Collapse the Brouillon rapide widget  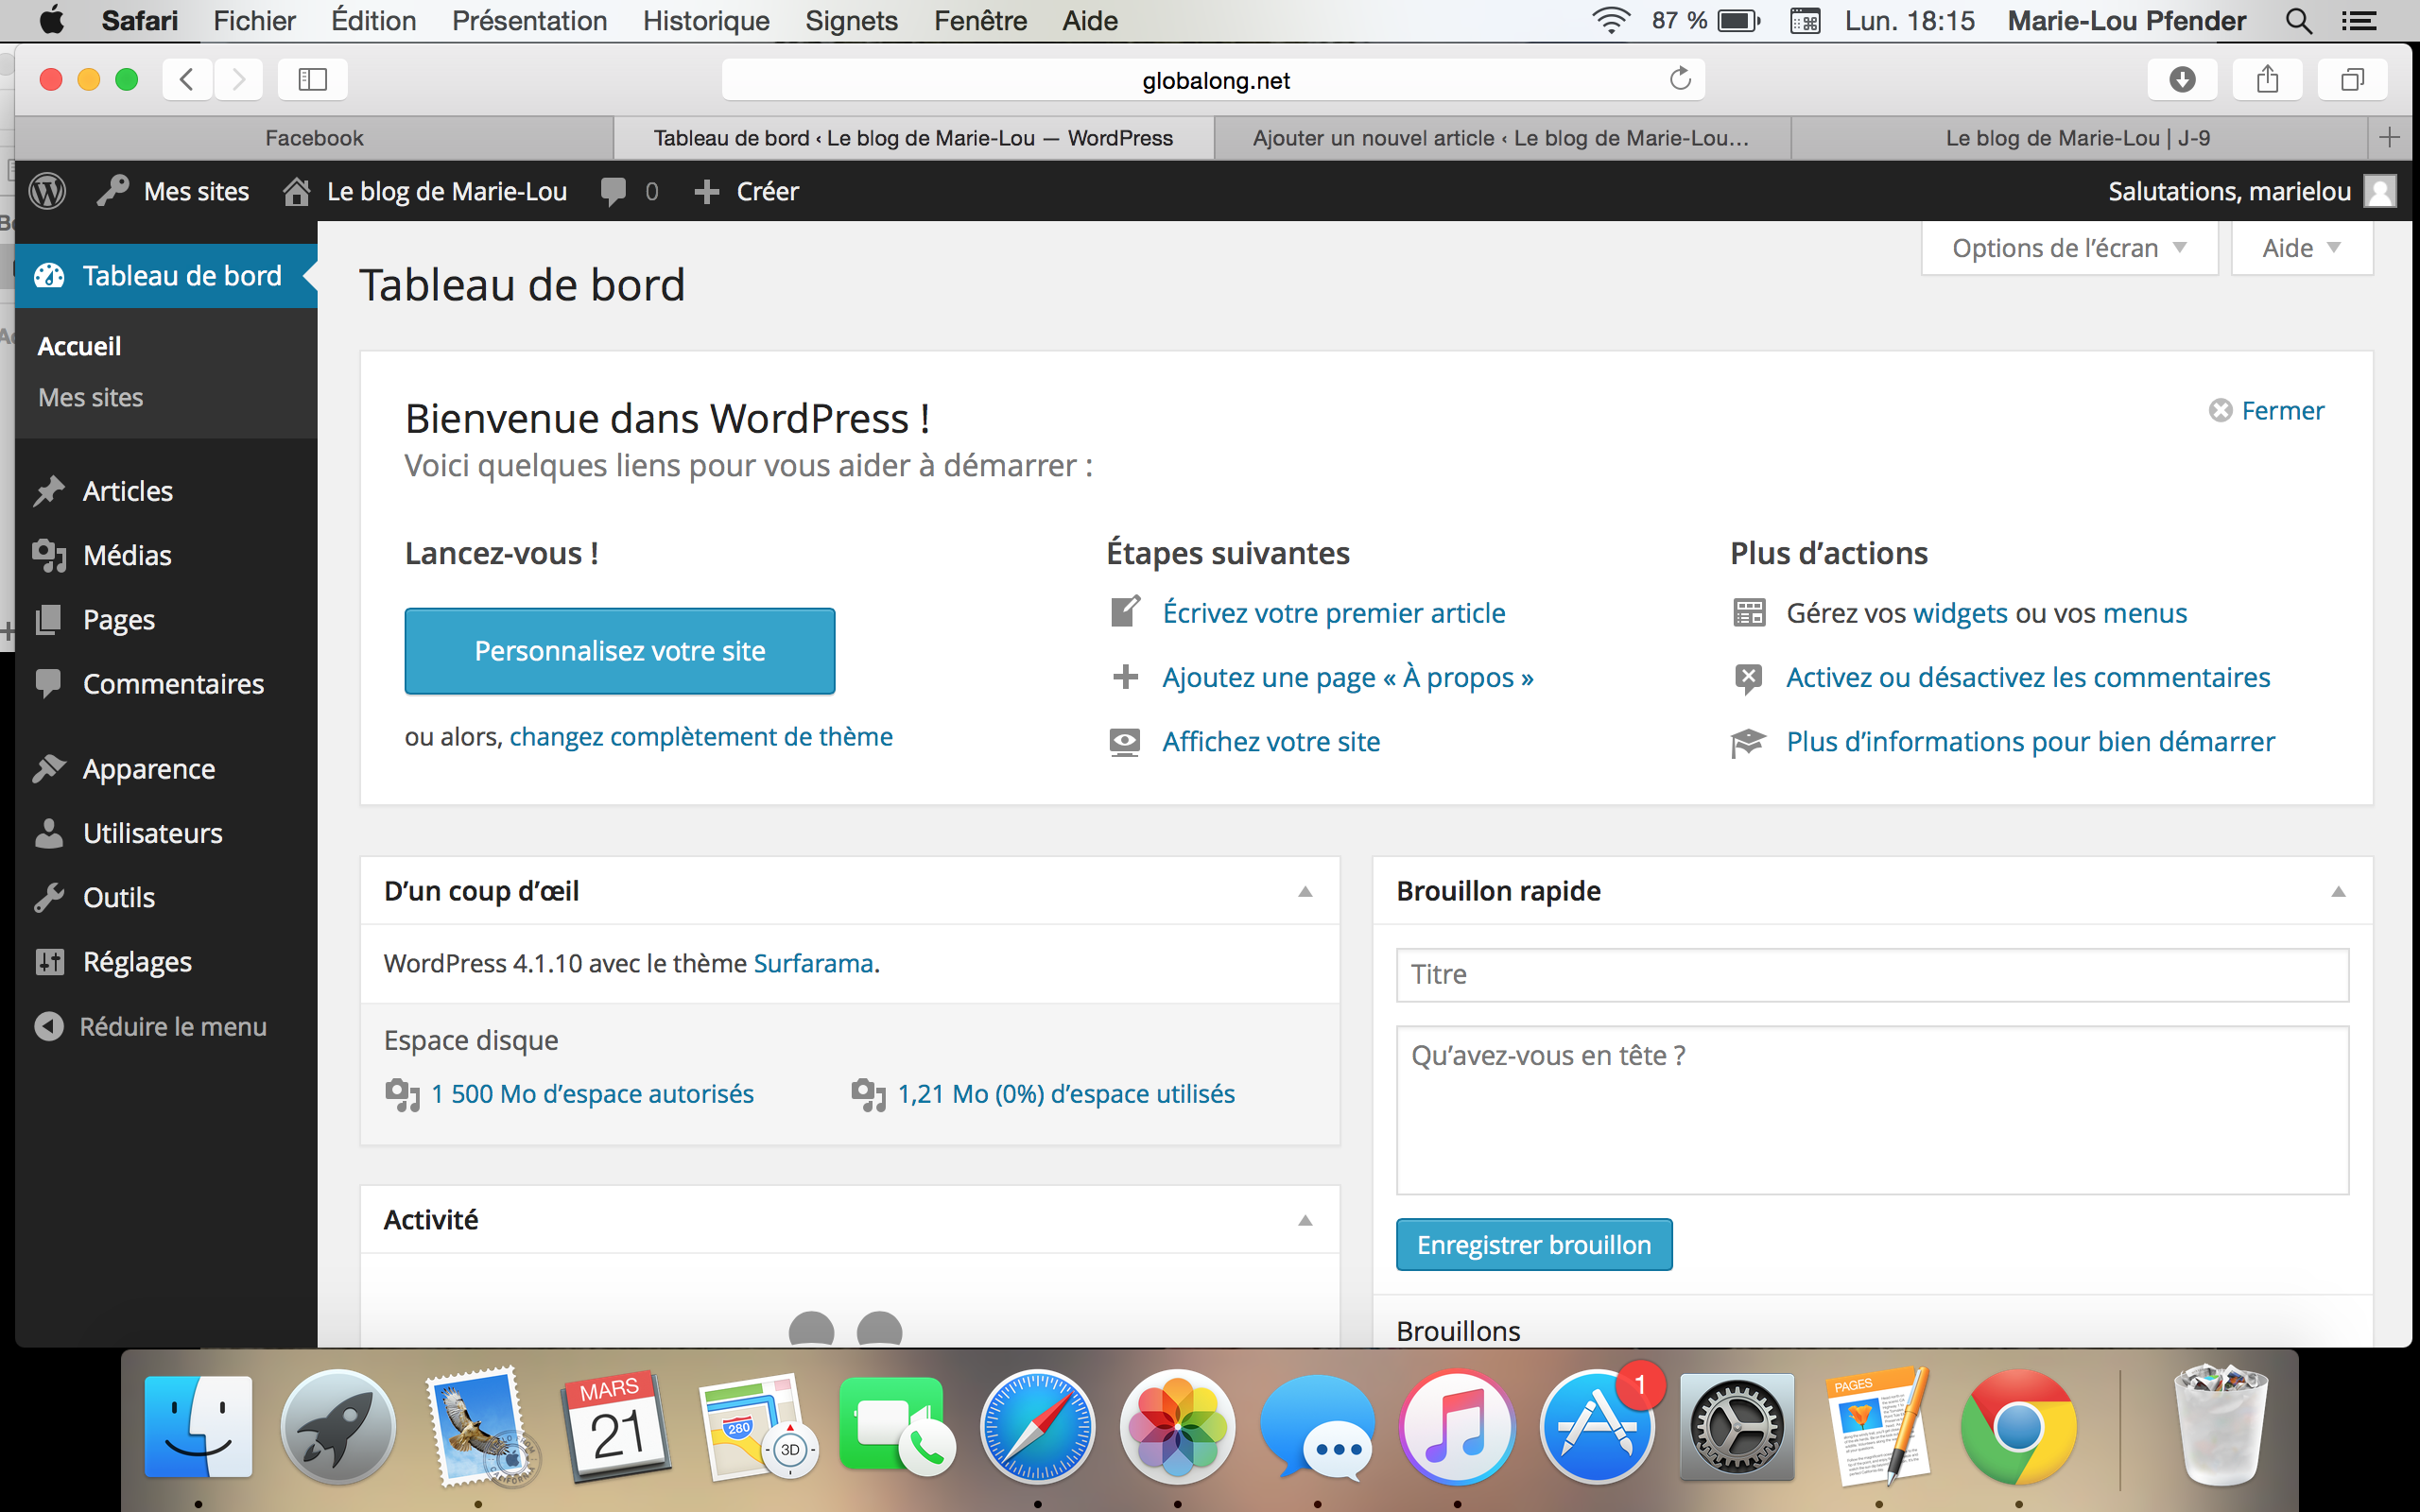pos(2338,891)
